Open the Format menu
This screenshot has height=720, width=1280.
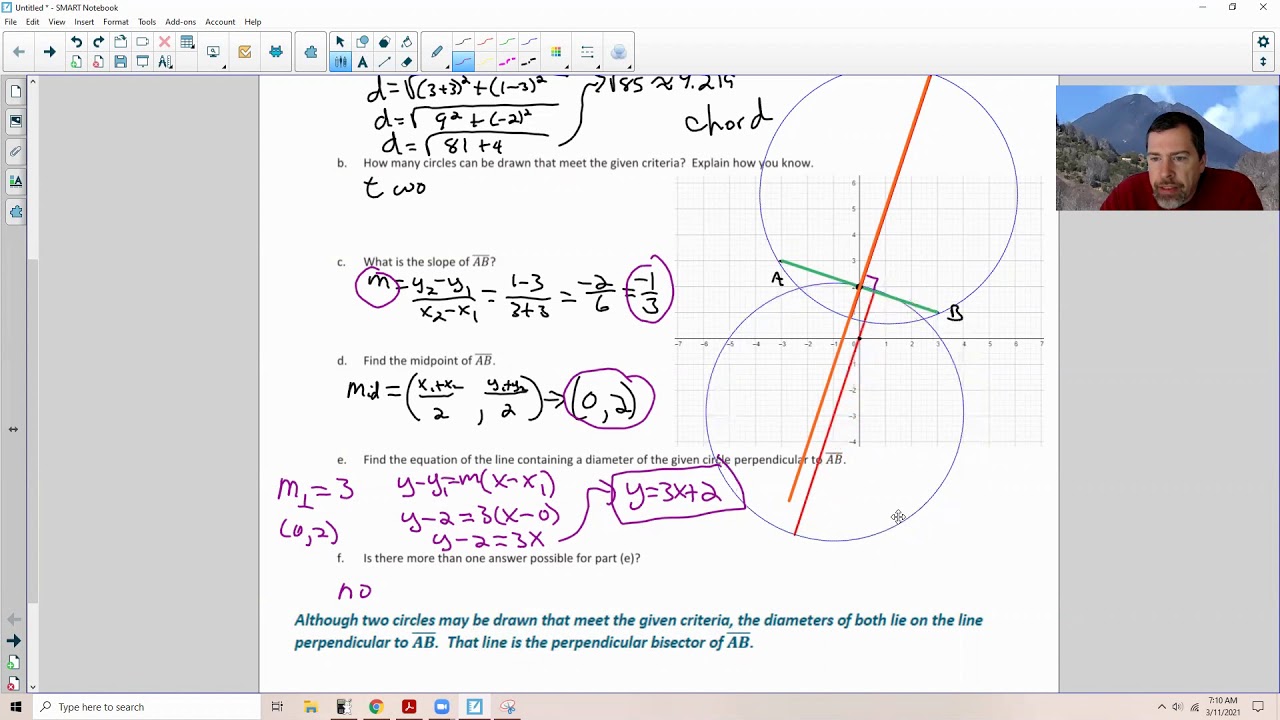(115, 22)
